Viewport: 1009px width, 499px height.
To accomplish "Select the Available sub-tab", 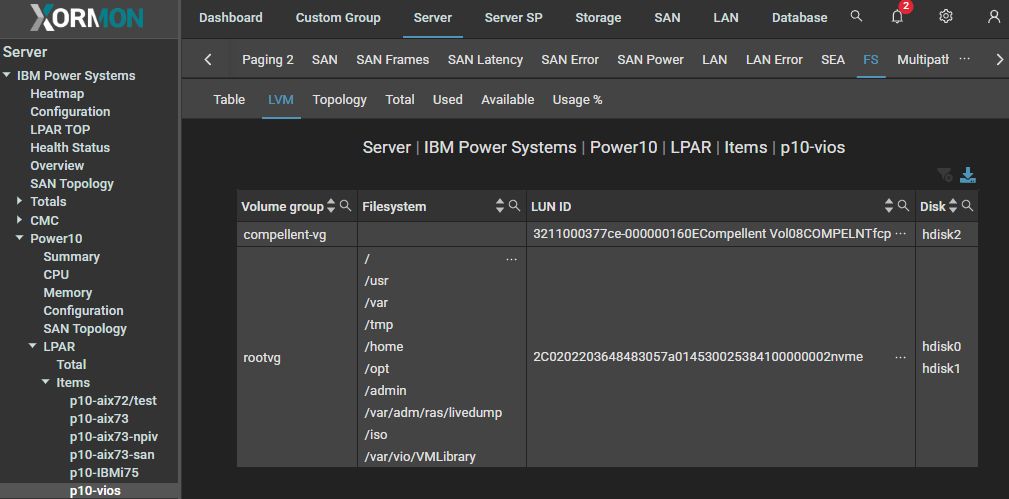I will [x=508, y=100].
